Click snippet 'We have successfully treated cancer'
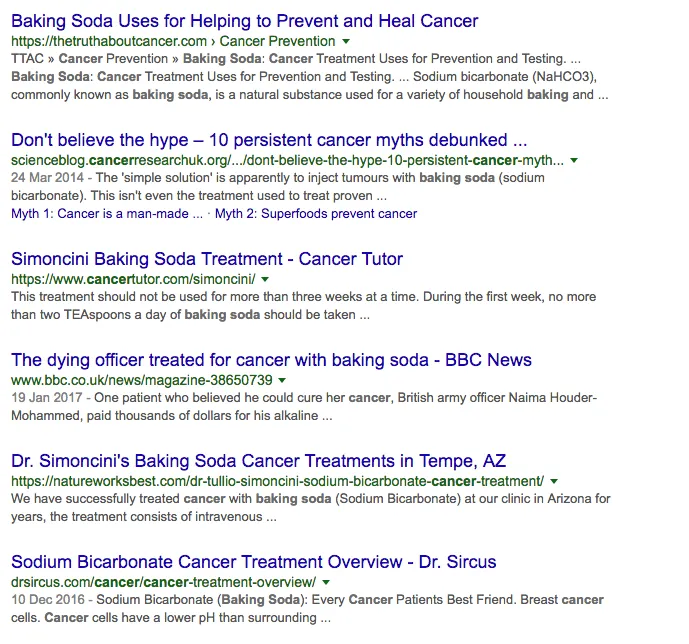 click(x=311, y=499)
